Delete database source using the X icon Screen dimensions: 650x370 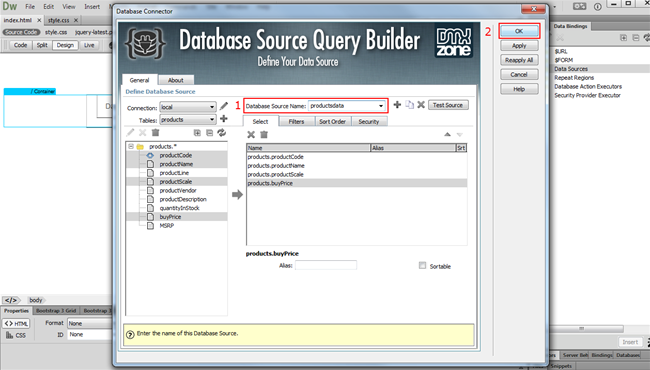[x=421, y=105]
